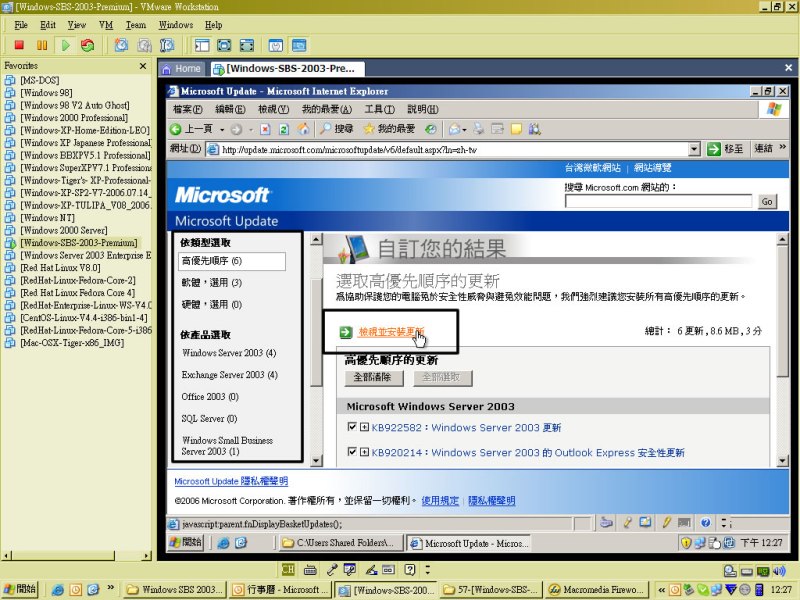Click the IE Home icon
Viewport: 800px width, 600px height.
[x=303, y=129]
